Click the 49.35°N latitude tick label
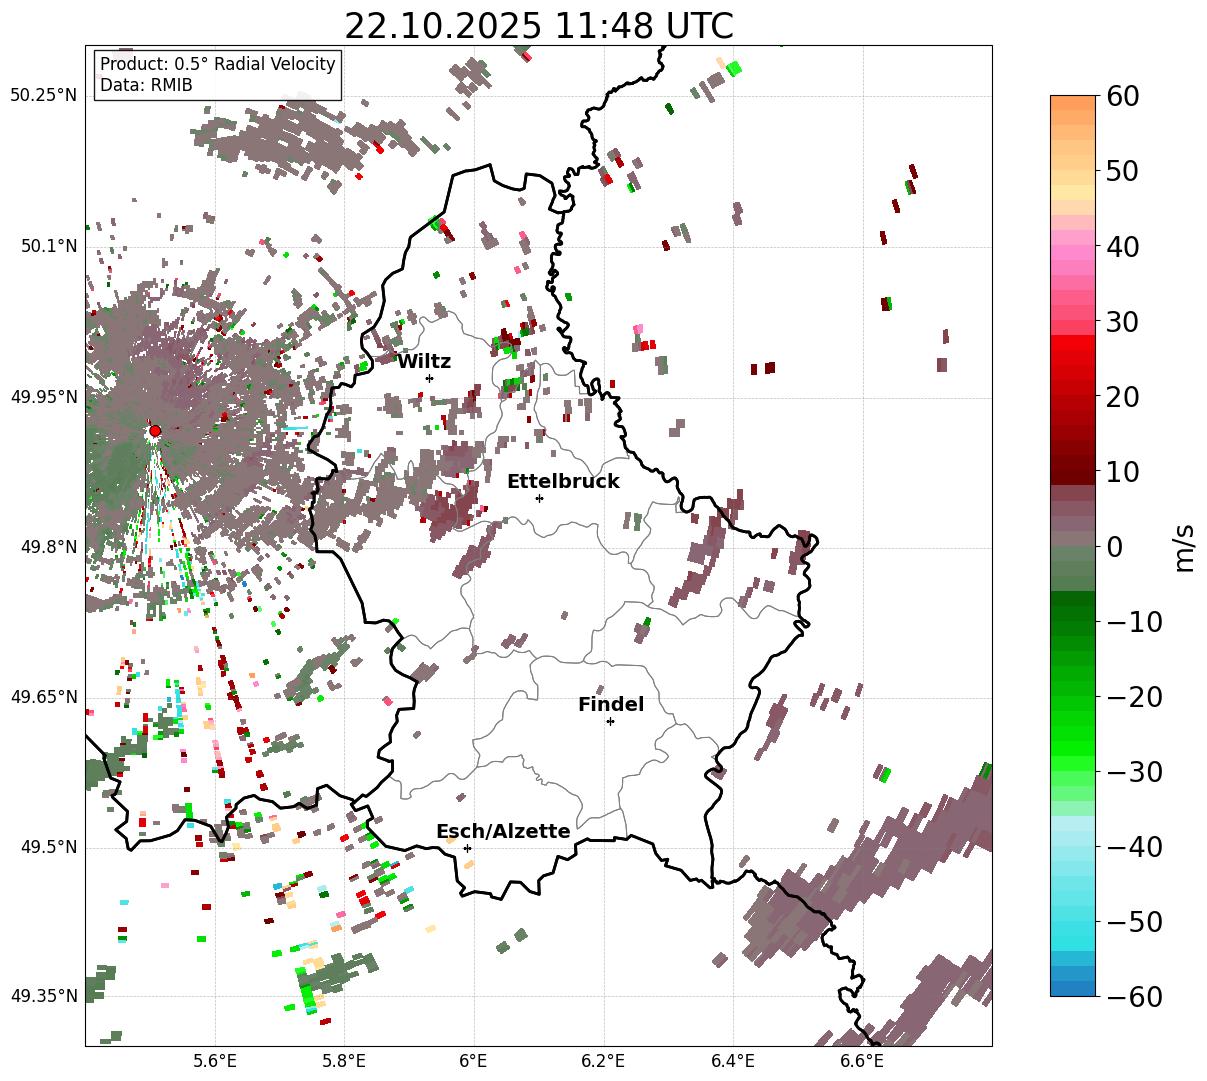 click(44, 996)
